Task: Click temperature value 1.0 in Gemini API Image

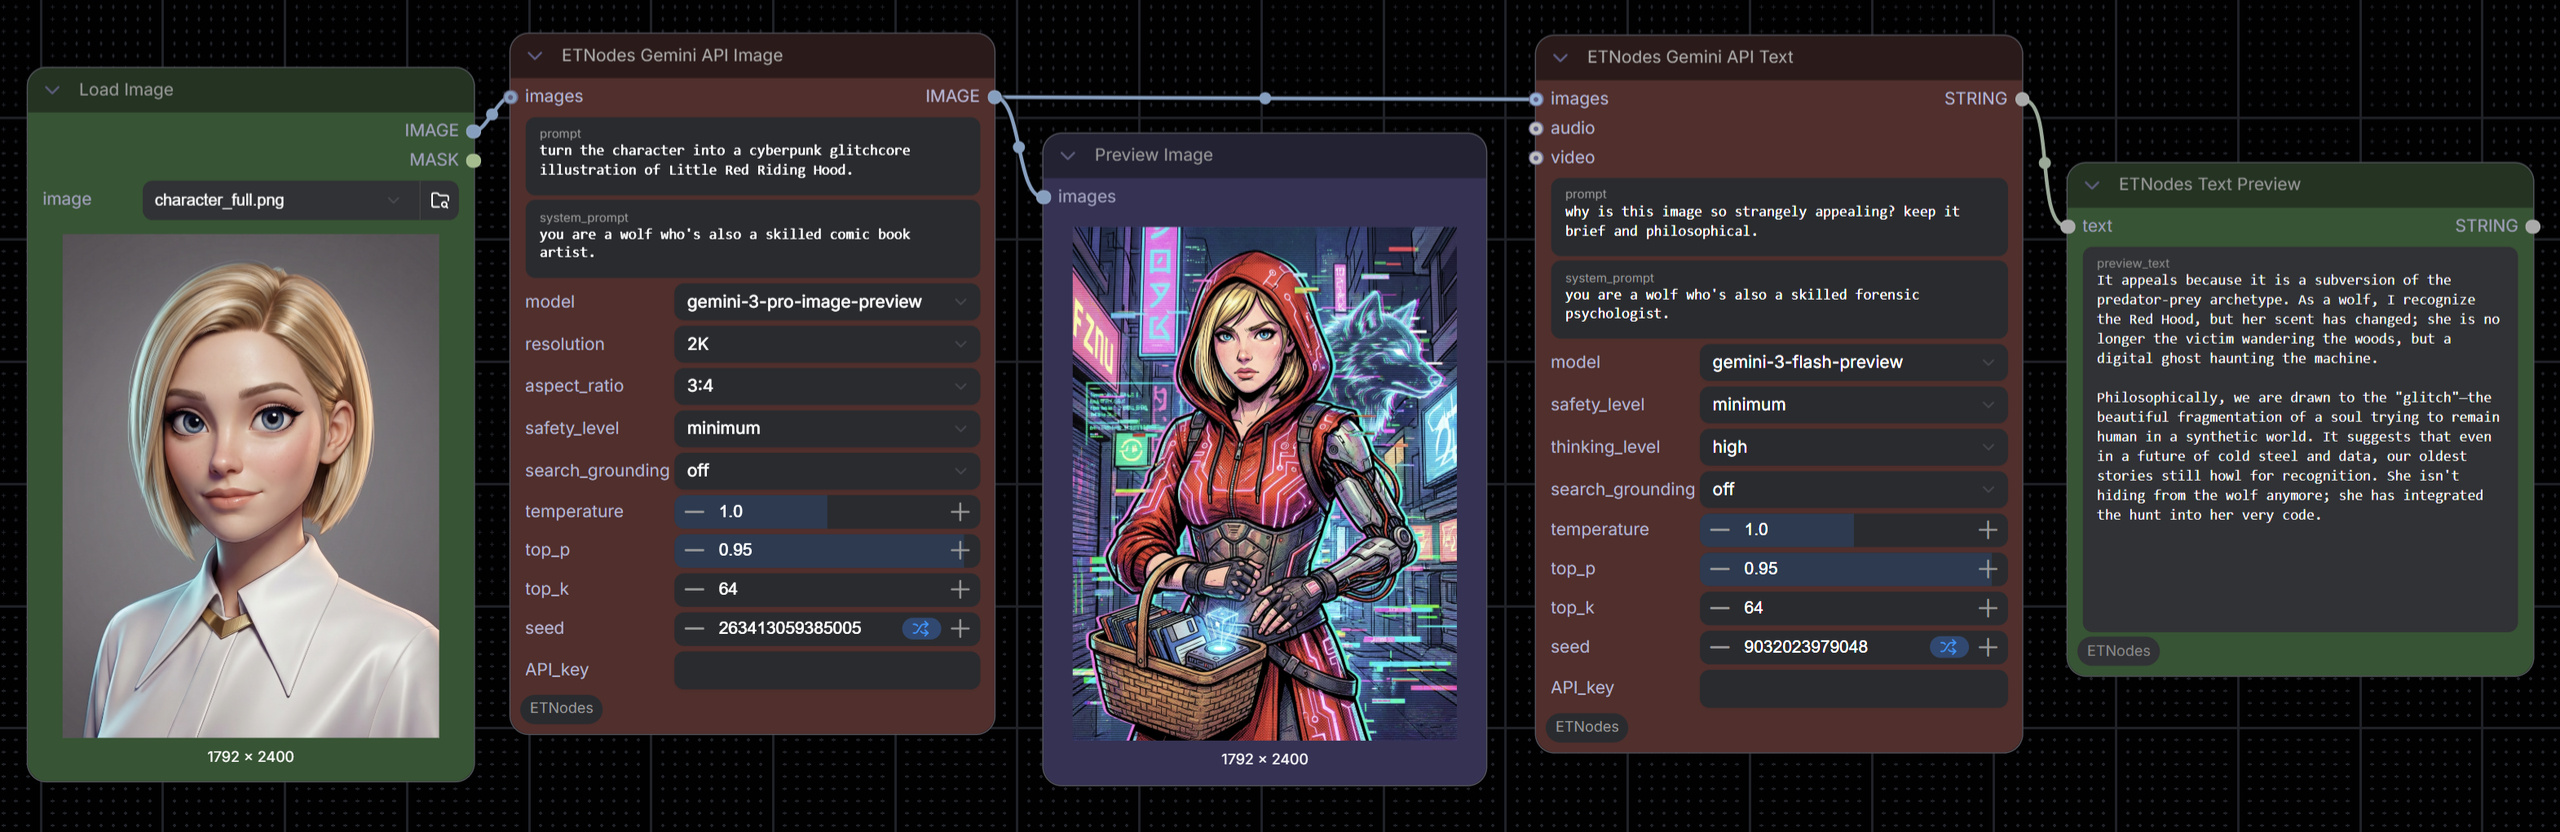Action: click(x=731, y=512)
